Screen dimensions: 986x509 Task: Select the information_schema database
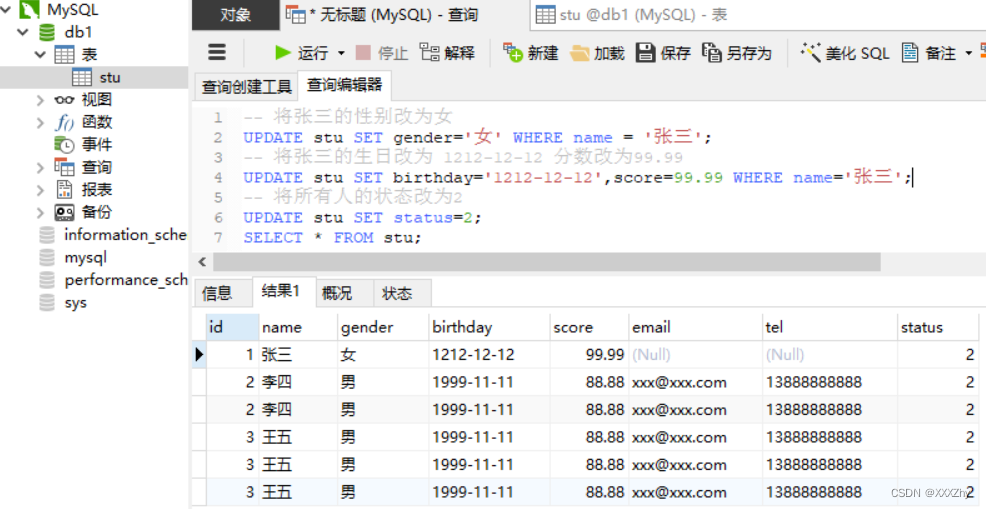pos(125,235)
